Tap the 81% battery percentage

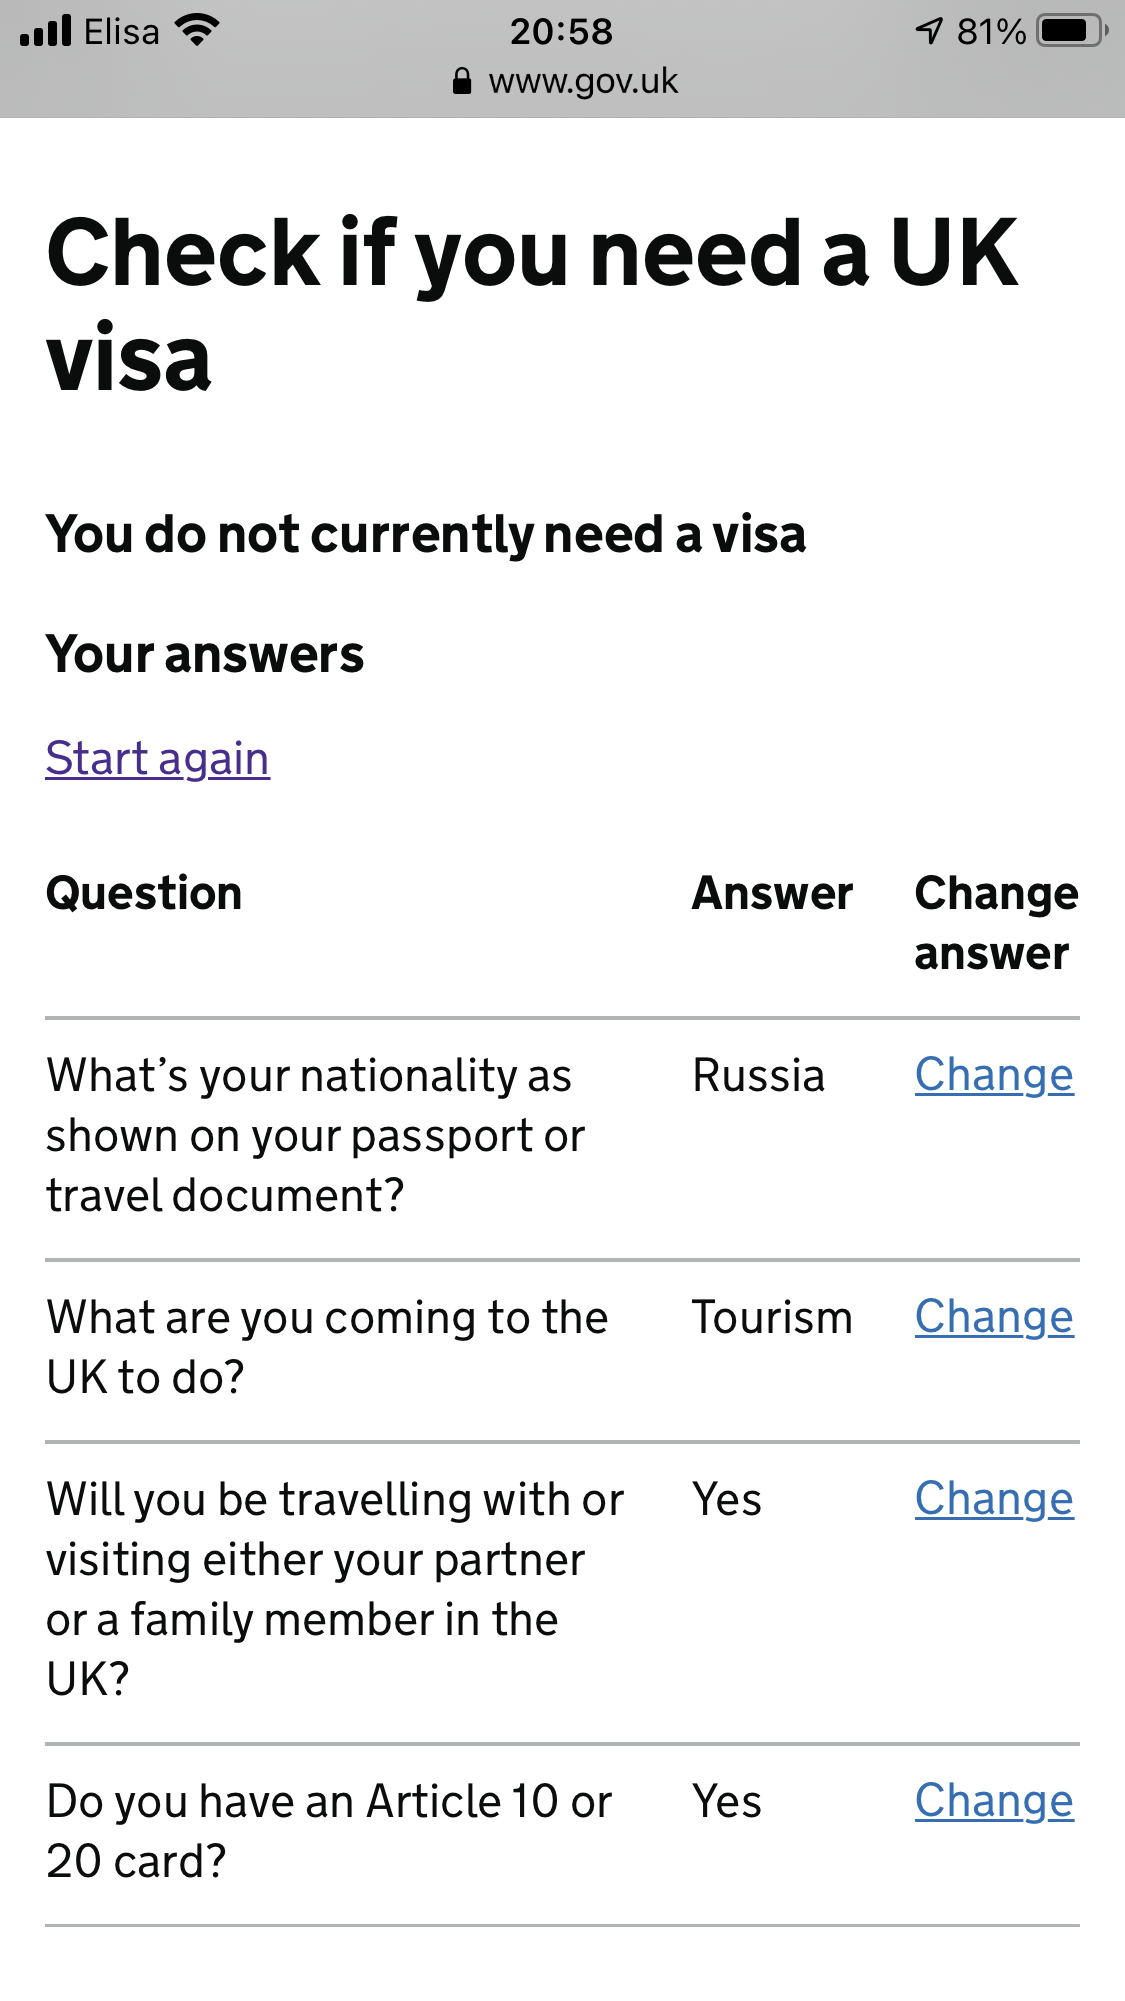[x=990, y=31]
